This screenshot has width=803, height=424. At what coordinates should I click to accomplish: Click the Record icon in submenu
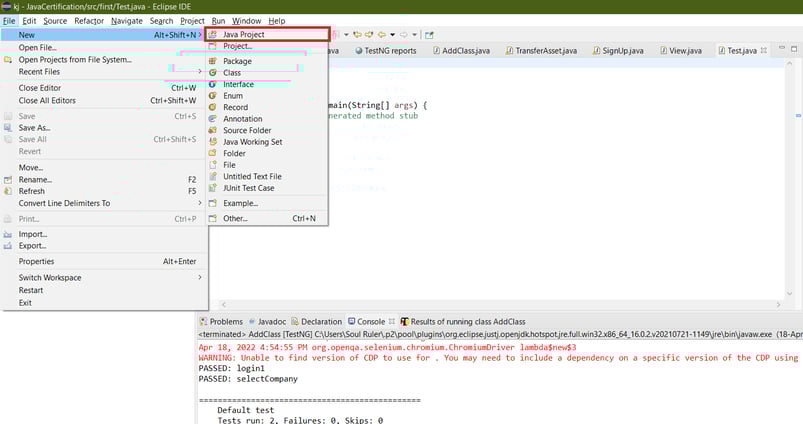click(213, 107)
